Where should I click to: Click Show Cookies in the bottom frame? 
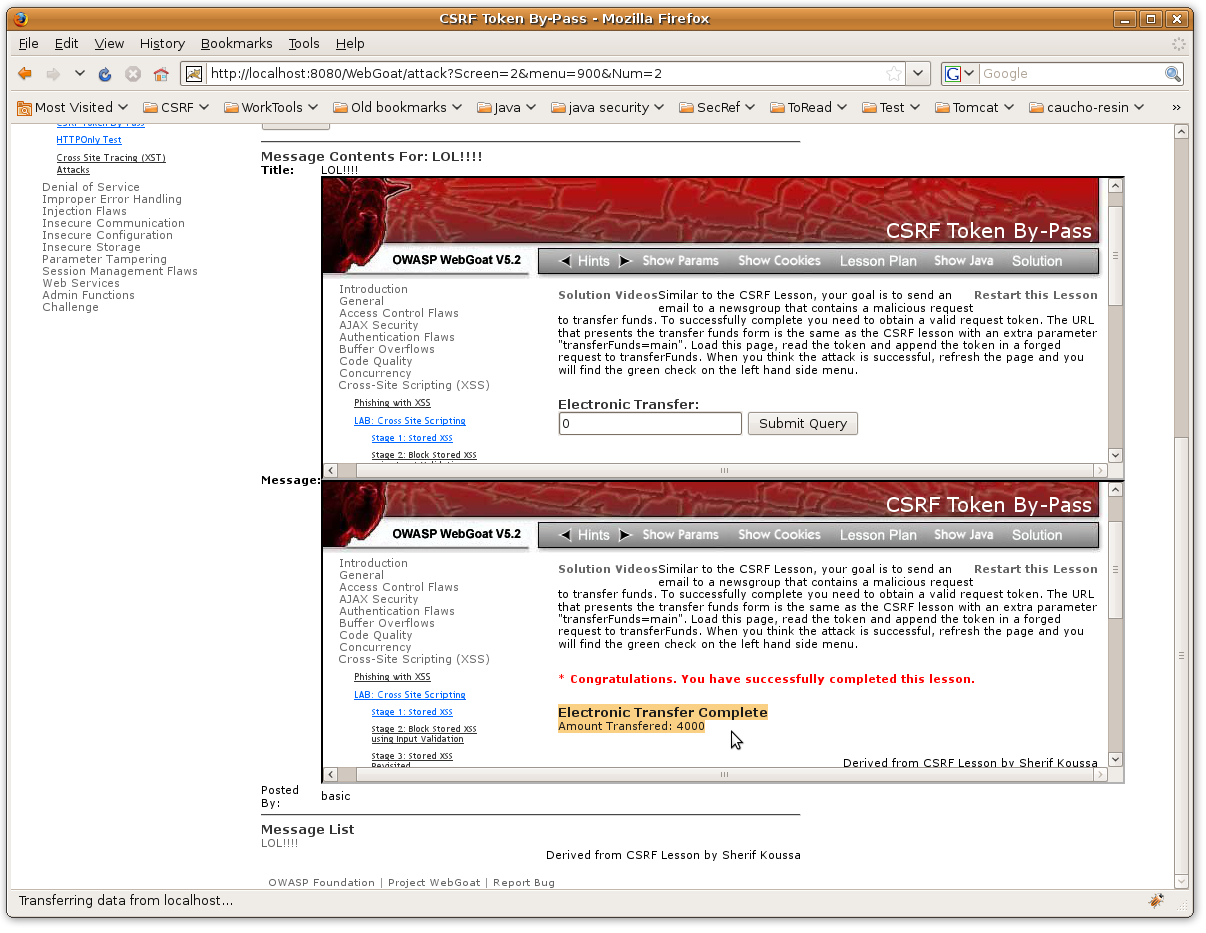tap(779, 535)
